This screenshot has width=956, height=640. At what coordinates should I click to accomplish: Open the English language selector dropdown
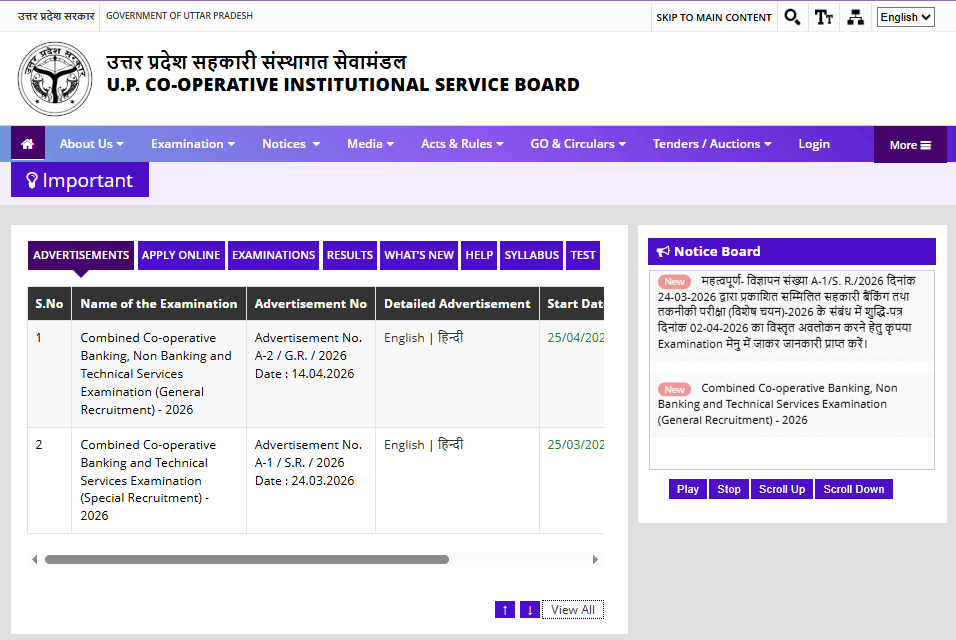905,17
